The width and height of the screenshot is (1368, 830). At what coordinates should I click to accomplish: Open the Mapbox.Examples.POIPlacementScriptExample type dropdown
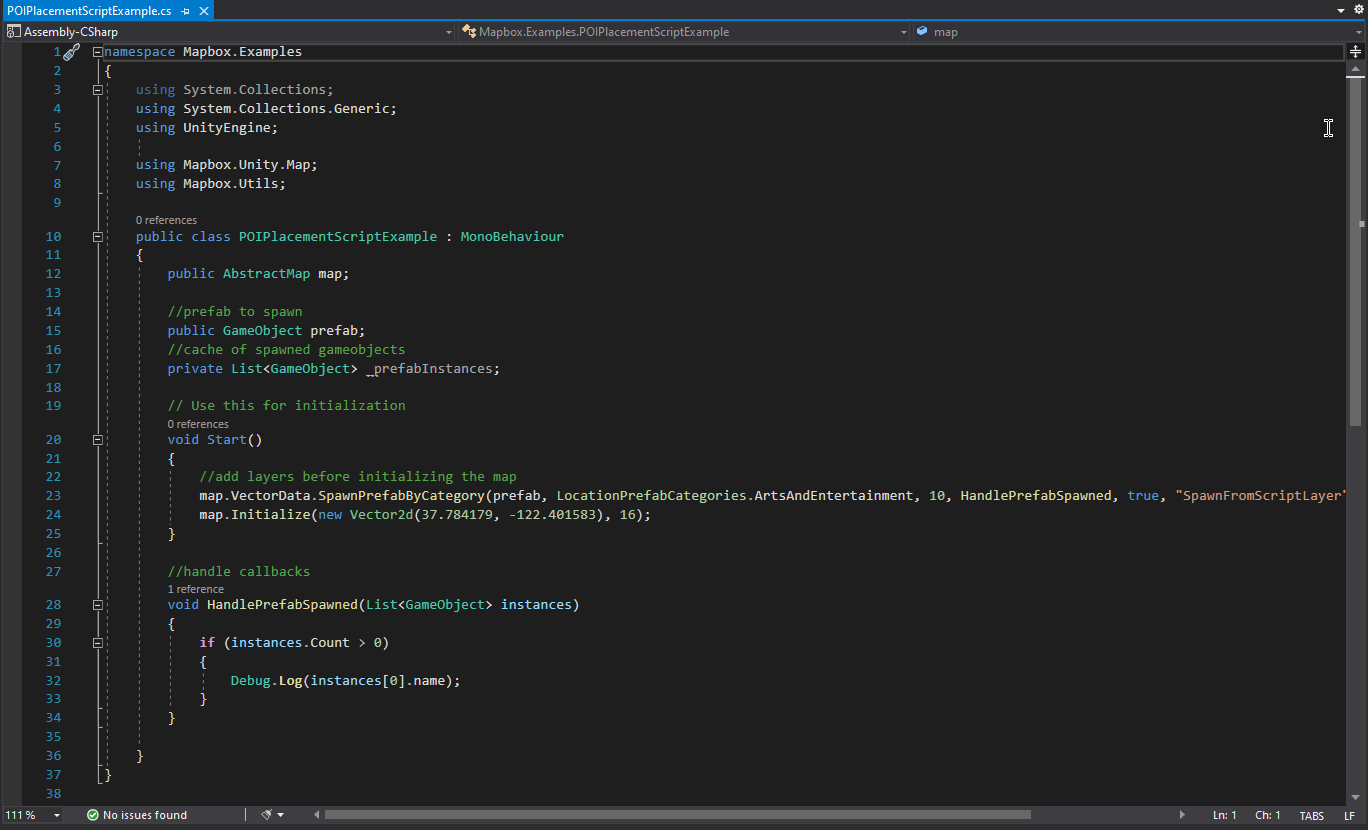[684, 32]
